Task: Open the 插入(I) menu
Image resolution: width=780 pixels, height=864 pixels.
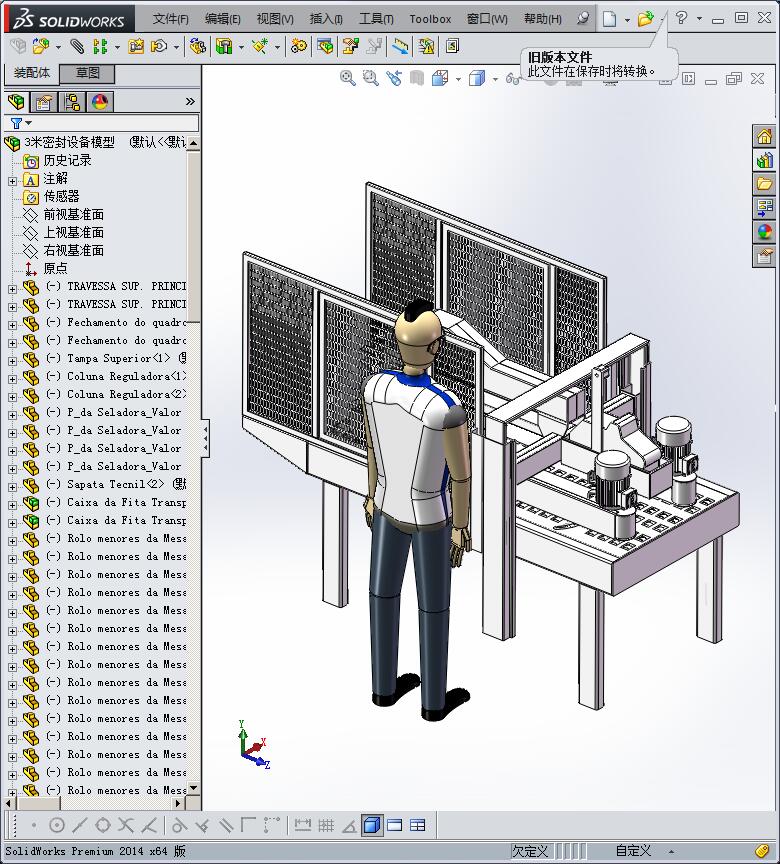Action: tap(326, 19)
